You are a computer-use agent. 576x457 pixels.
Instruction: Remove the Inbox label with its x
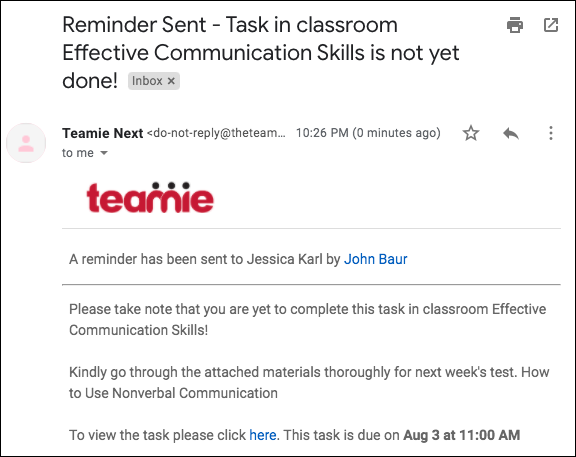pyautogui.click(x=171, y=81)
